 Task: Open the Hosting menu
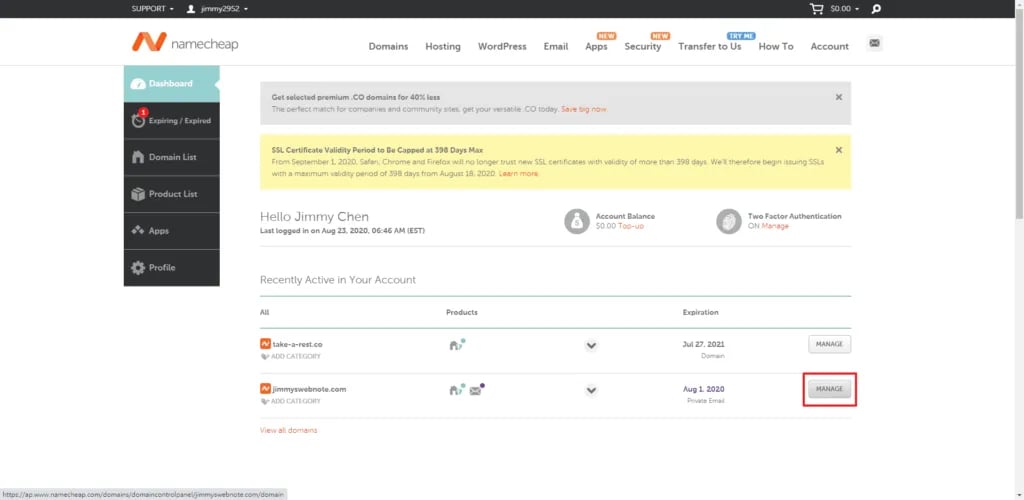tap(443, 46)
